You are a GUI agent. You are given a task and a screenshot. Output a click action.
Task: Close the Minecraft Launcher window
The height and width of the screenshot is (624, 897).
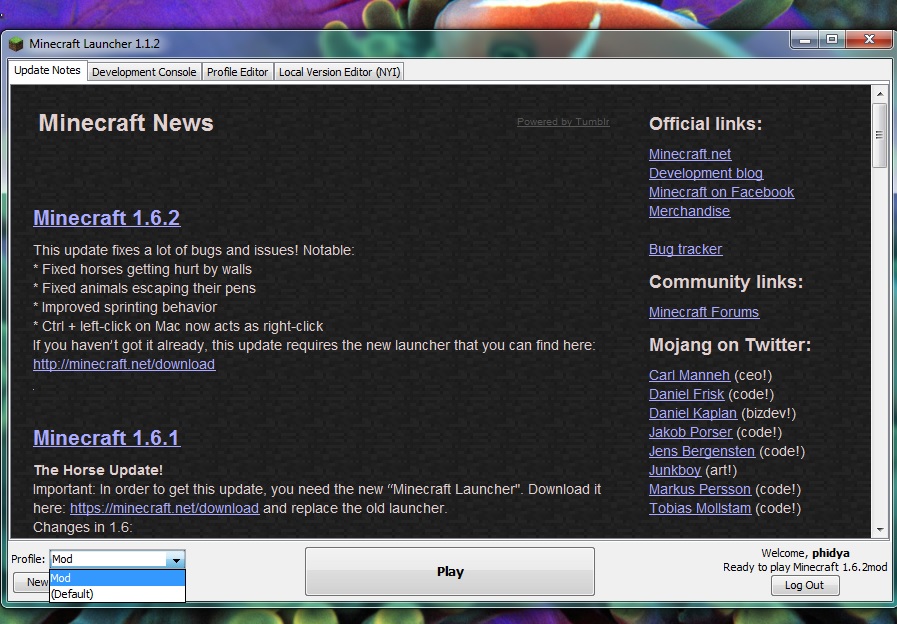coord(869,39)
